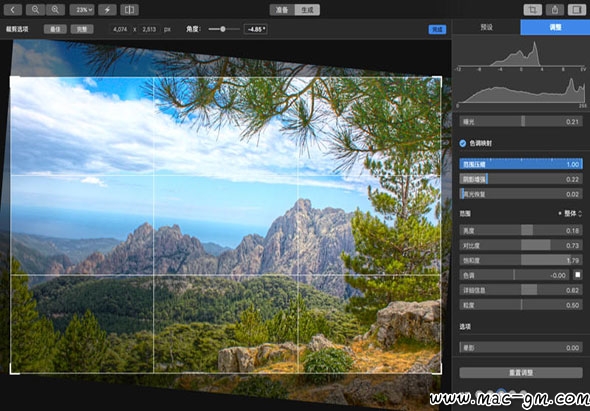The width and height of the screenshot is (590, 411).
Task: Adjust the 粒度 granularity slider 0.50
Action: pos(521,305)
